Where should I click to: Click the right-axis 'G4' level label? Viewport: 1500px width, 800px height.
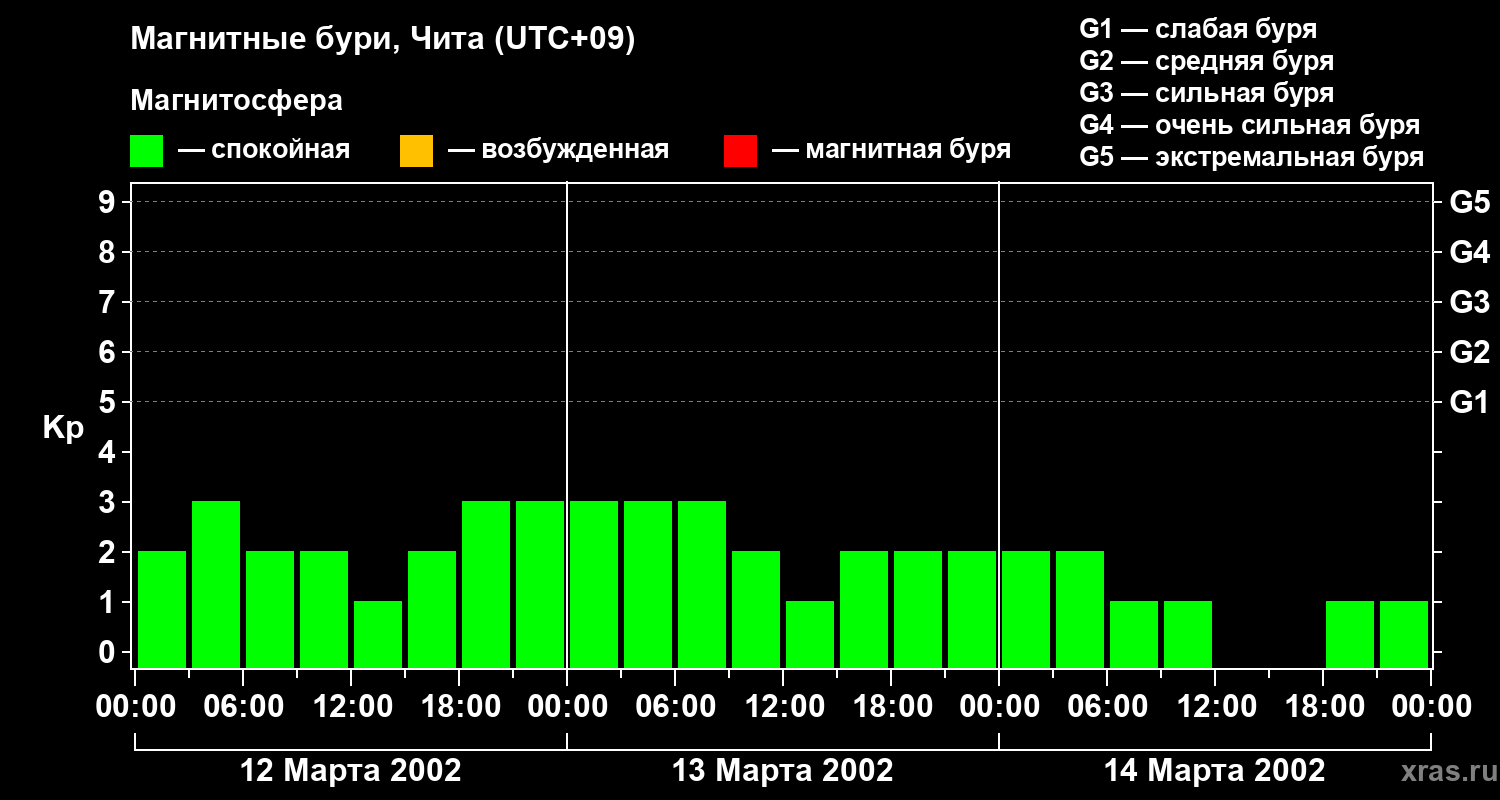point(1469,252)
